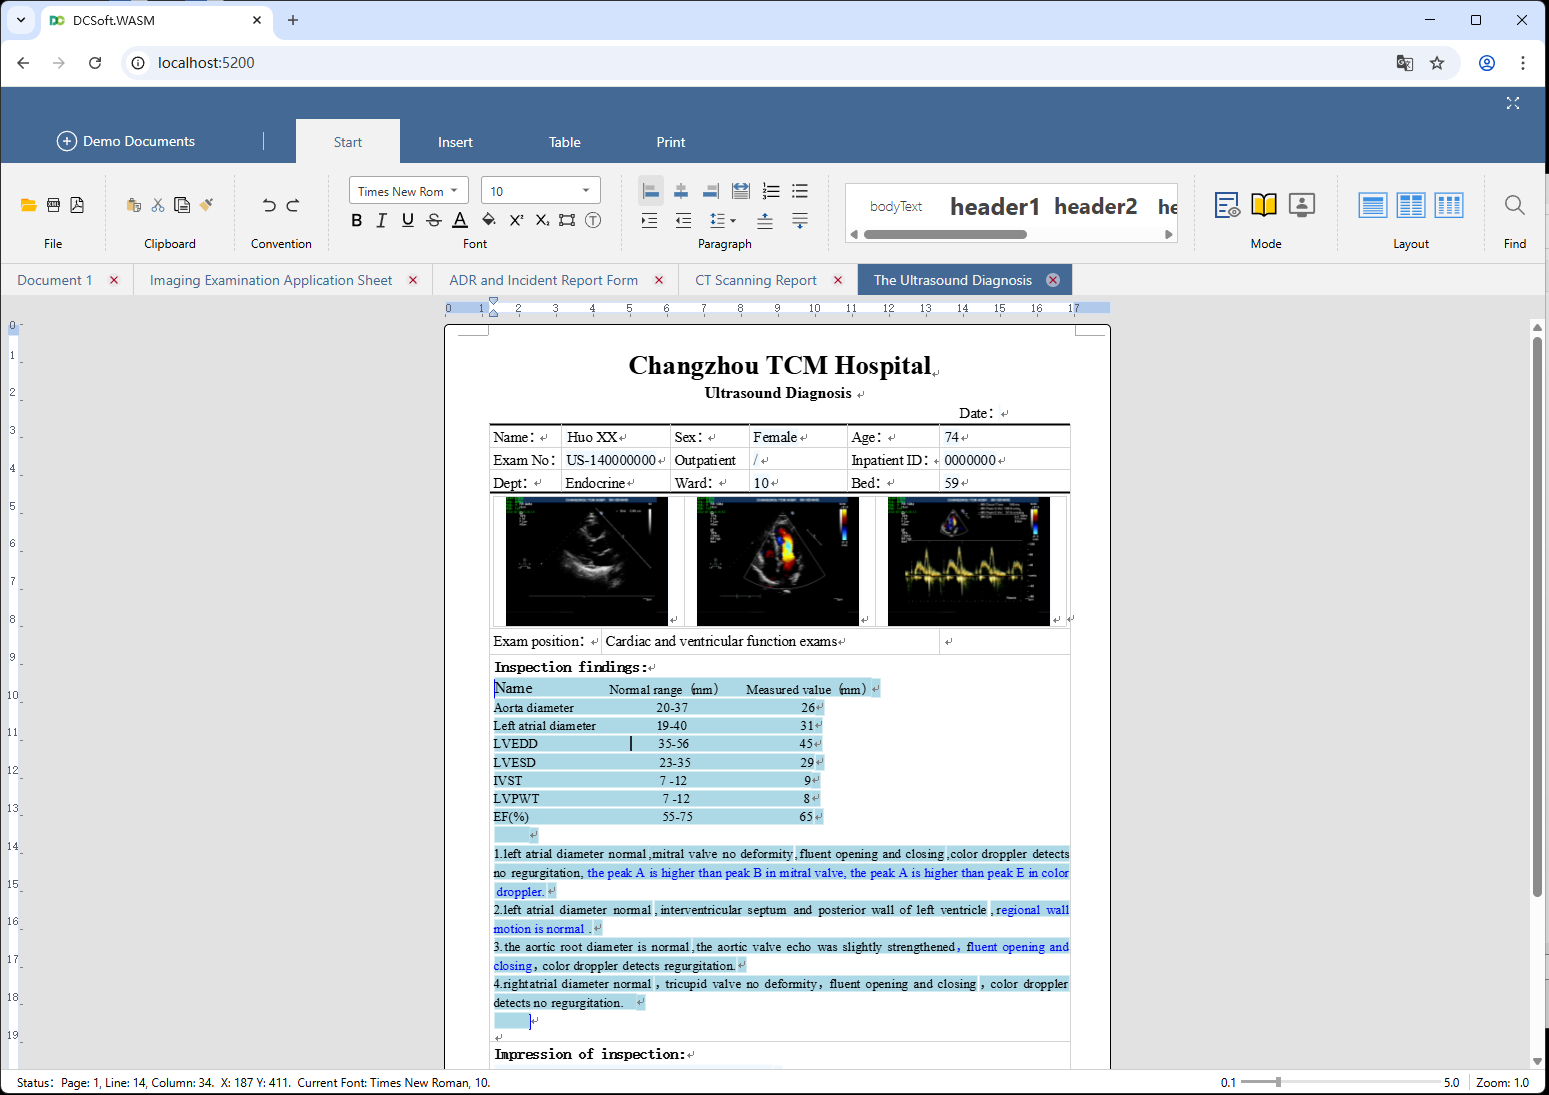Screen dimensions: 1549x1095
Task: Adjust the zoom slider in status bar
Action: click(1278, 1082)
